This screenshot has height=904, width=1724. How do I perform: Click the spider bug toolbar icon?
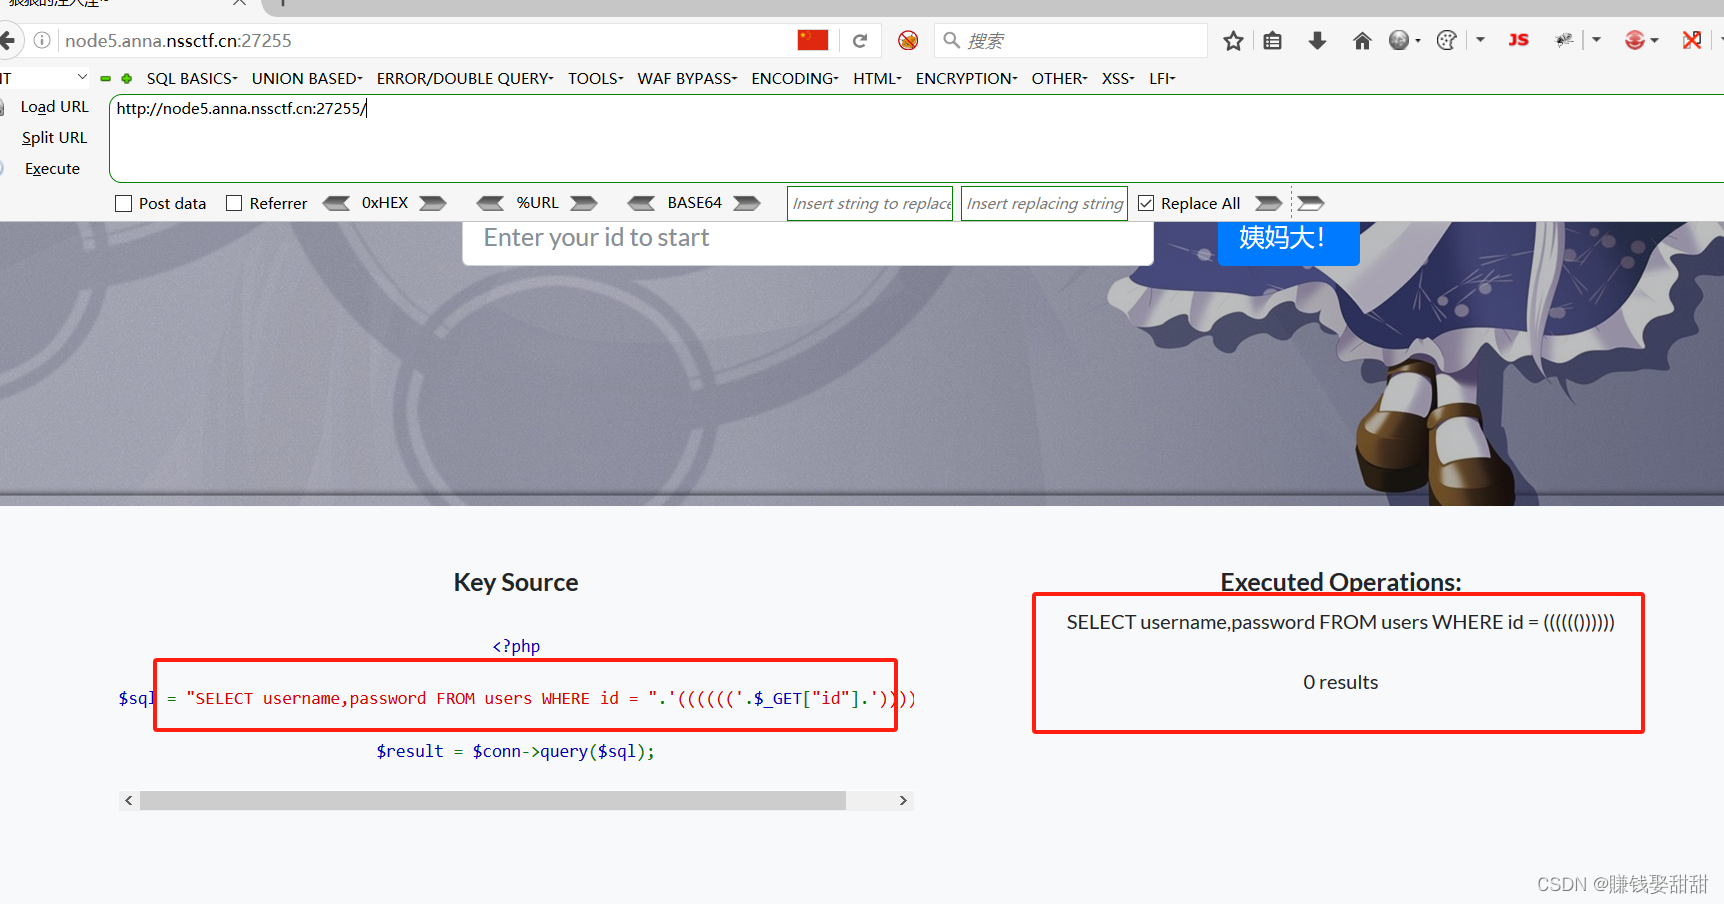1564,40
